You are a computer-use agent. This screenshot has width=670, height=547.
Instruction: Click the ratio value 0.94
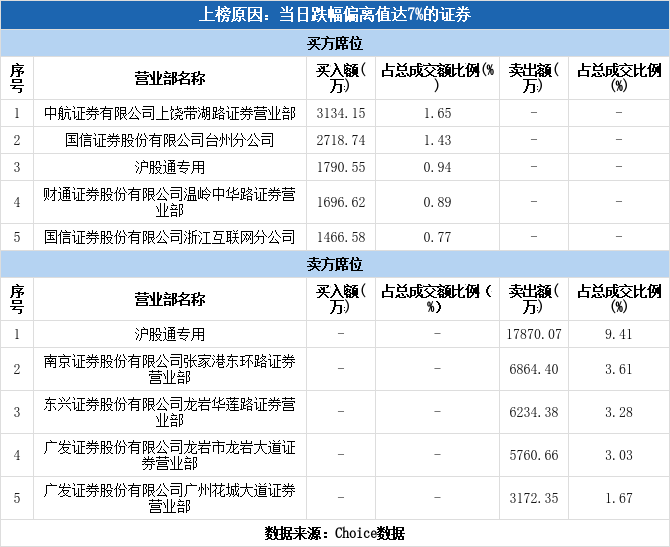437,167
